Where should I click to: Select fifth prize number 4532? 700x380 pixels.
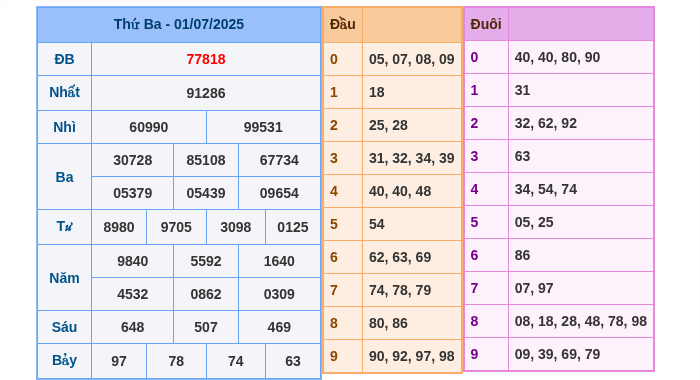133,294
